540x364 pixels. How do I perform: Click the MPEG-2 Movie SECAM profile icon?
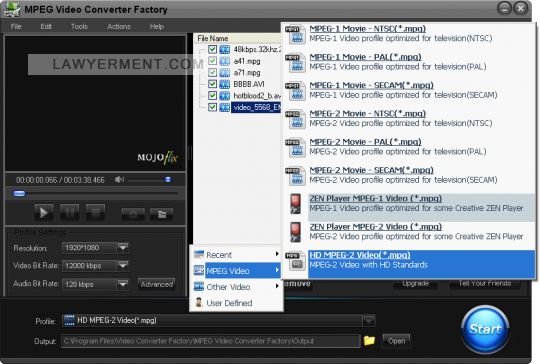click(295, 175)
